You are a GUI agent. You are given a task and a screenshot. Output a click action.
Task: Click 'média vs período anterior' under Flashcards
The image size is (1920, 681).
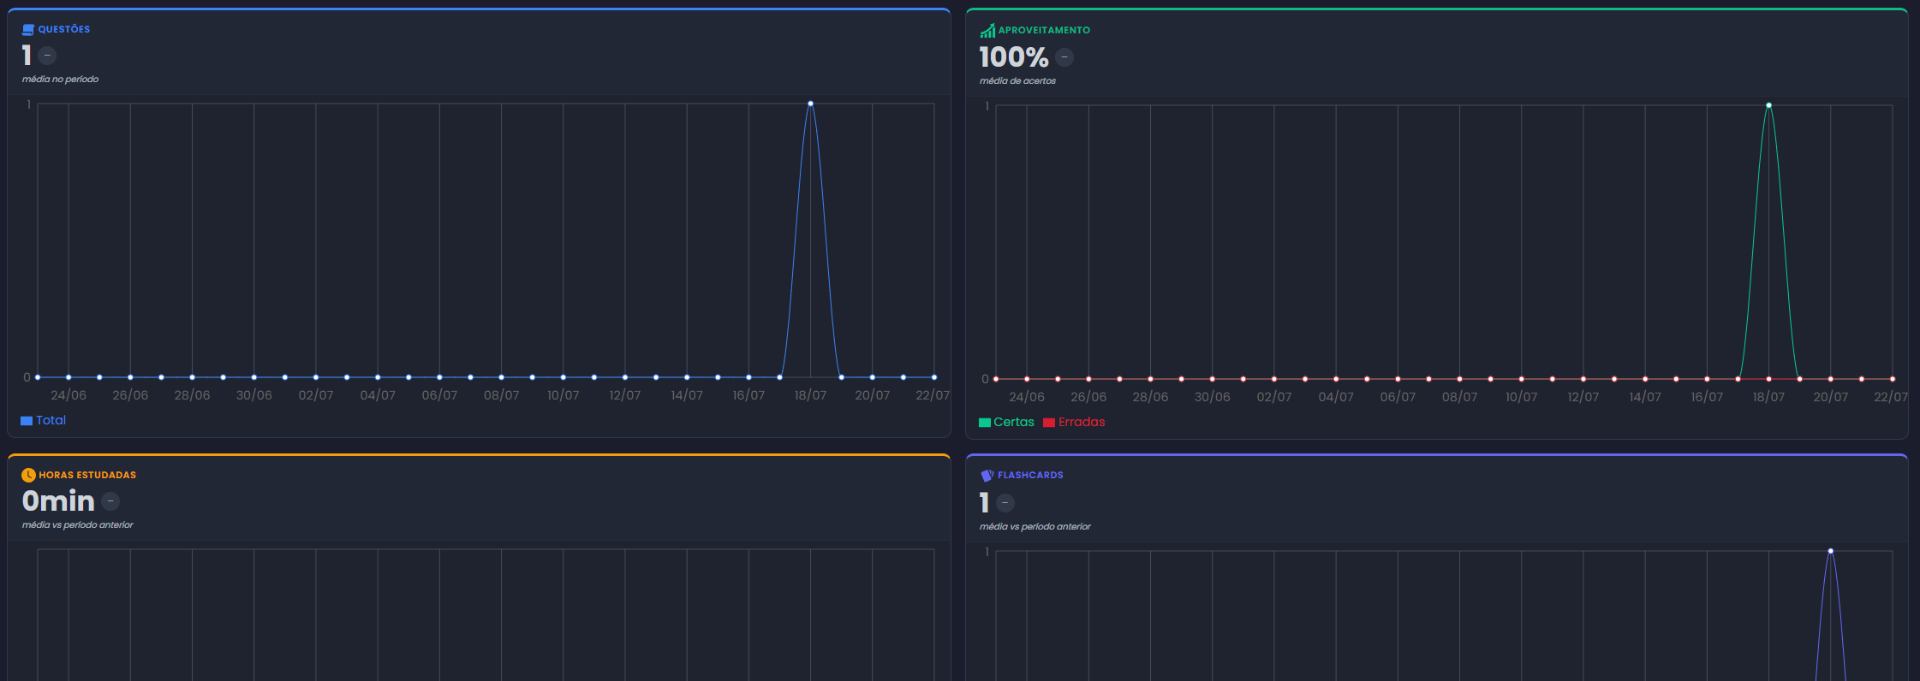(1035, 527)
